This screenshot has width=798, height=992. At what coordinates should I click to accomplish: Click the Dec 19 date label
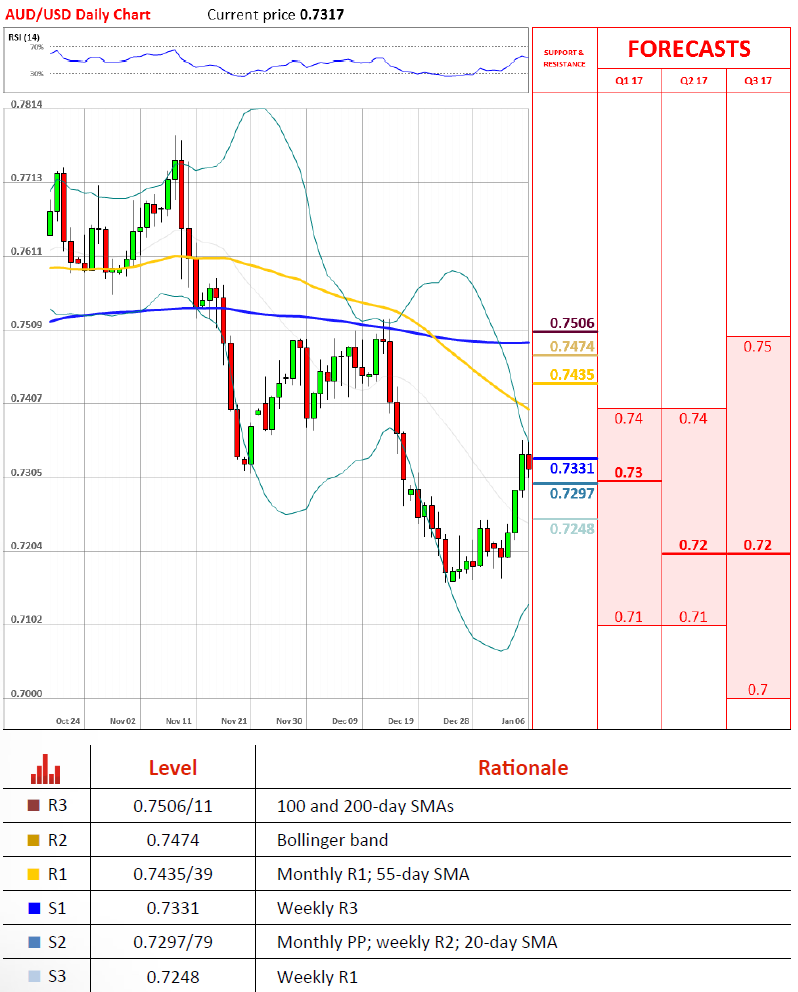coord(401,721)
